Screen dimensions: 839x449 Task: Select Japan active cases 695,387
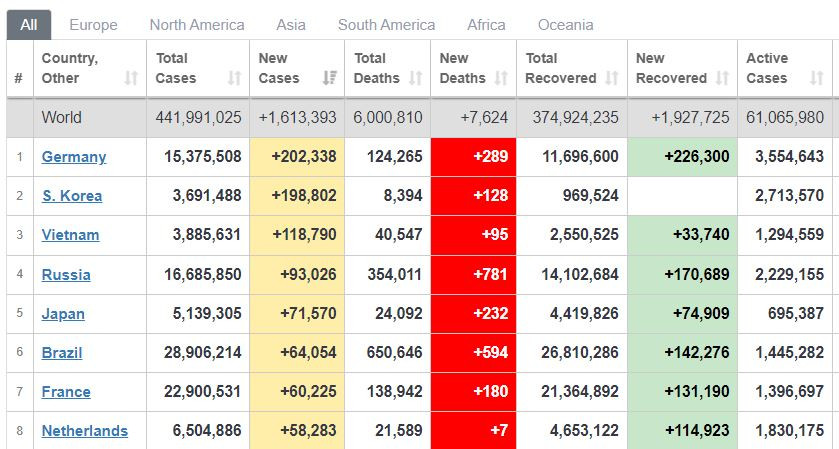pyautogui.click(x=796, y=314)
